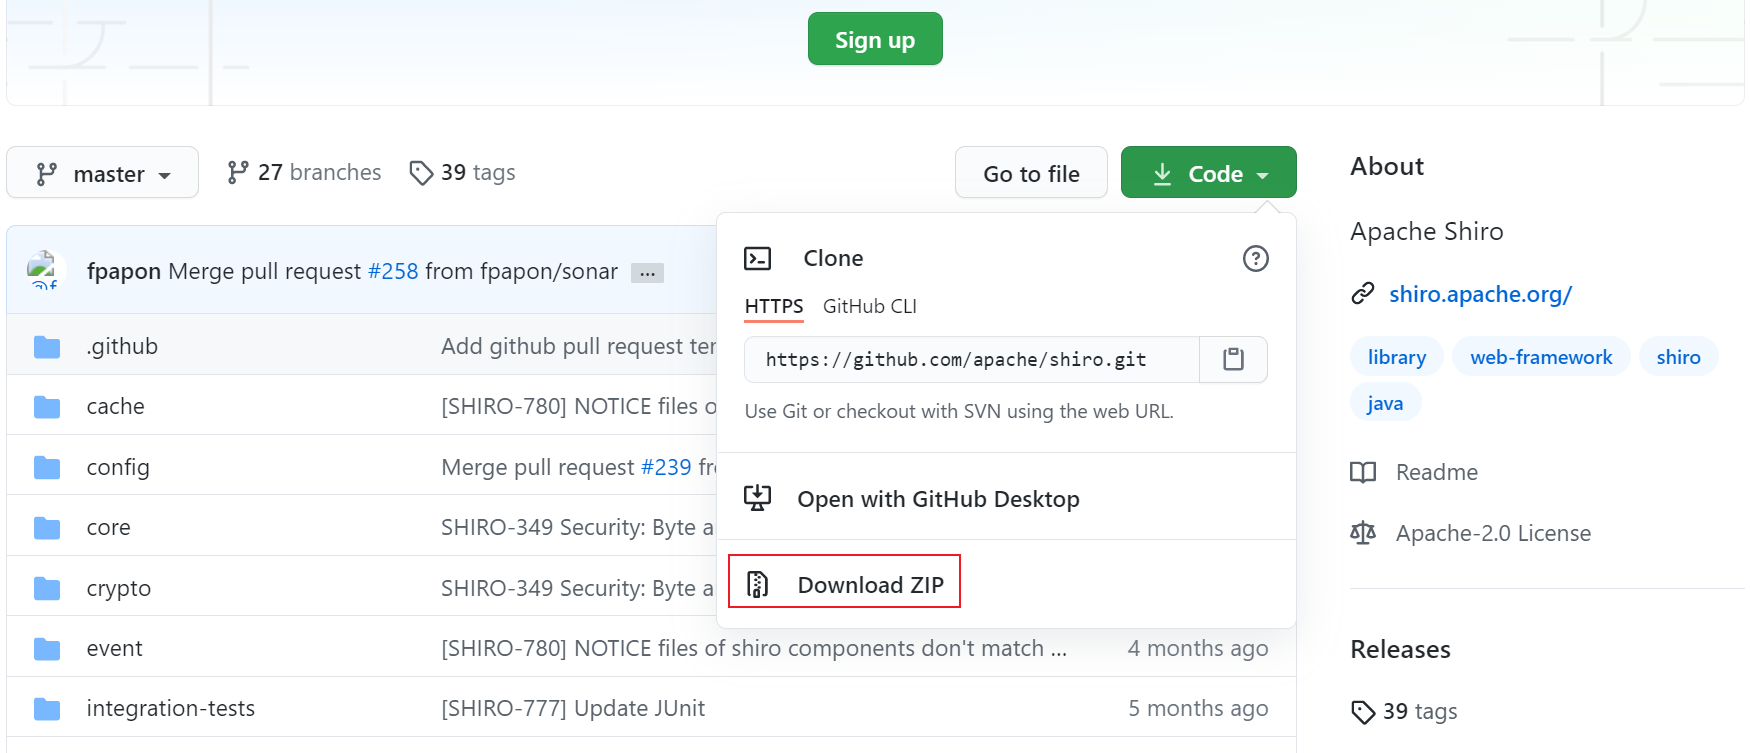Screen dimensions: 1750x753
Task: Click the green Sign up button
Action: coord(875,39)
